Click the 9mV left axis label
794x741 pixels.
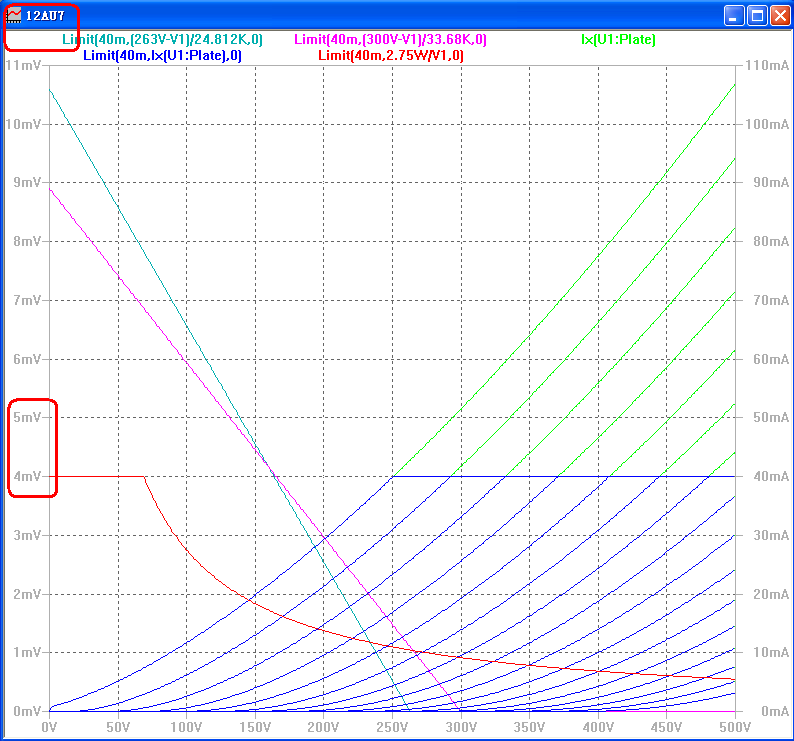(x=26, y=182)
